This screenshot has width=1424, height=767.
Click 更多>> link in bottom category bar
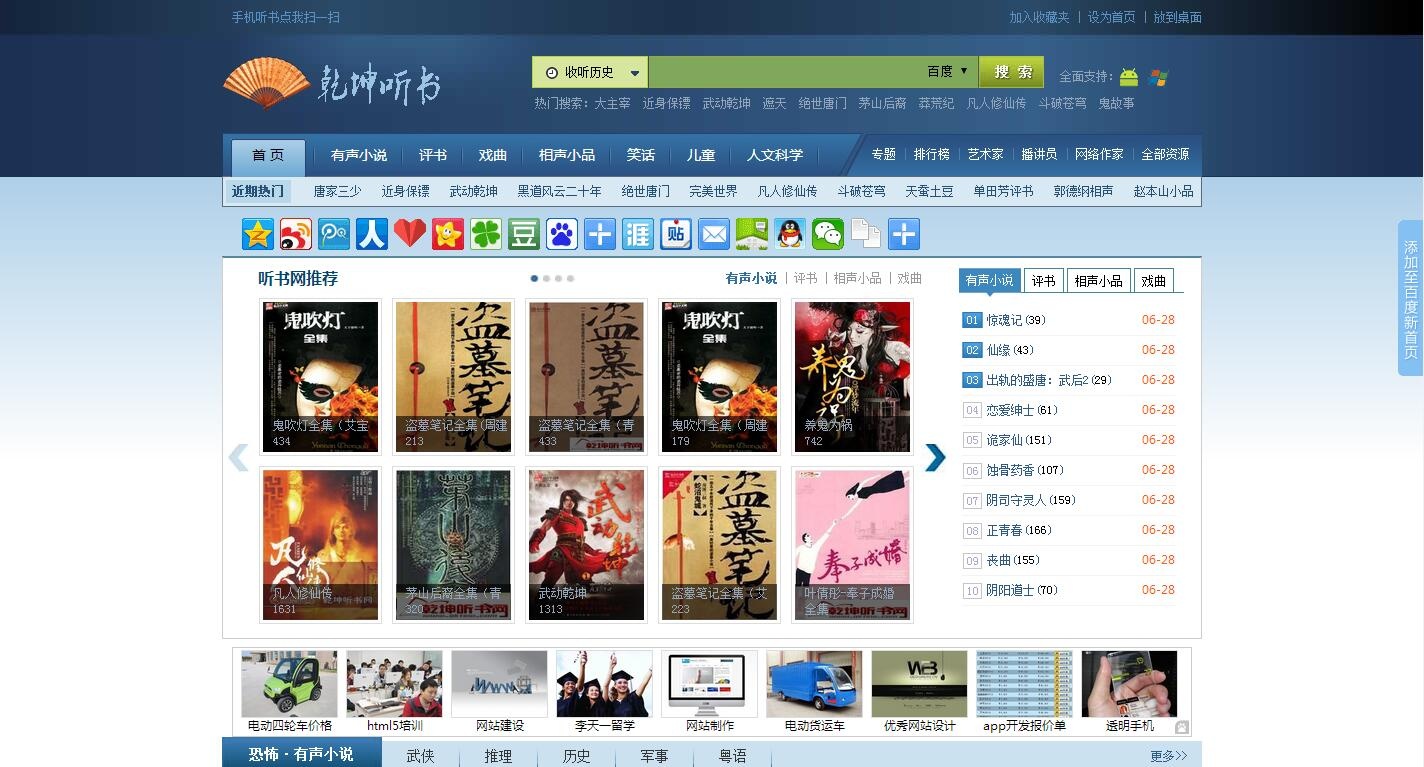(1168, 756)
